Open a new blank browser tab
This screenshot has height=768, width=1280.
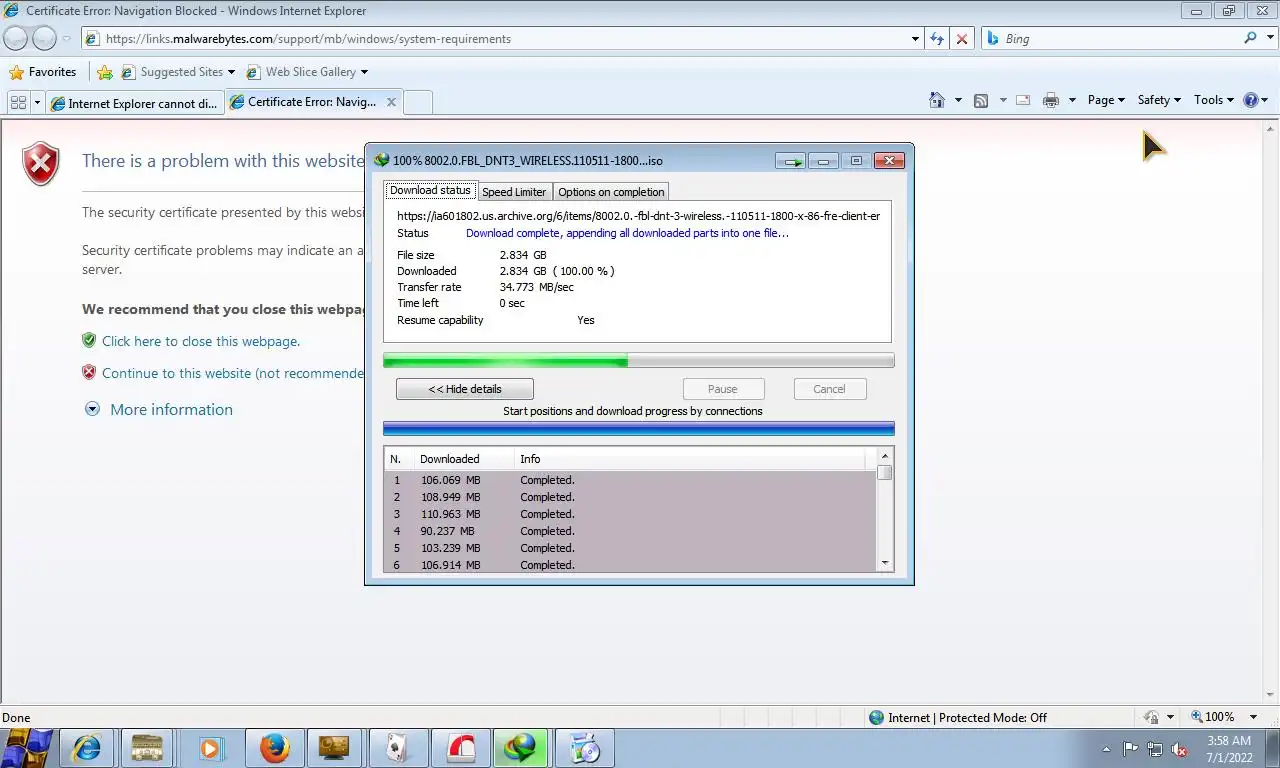418,102
